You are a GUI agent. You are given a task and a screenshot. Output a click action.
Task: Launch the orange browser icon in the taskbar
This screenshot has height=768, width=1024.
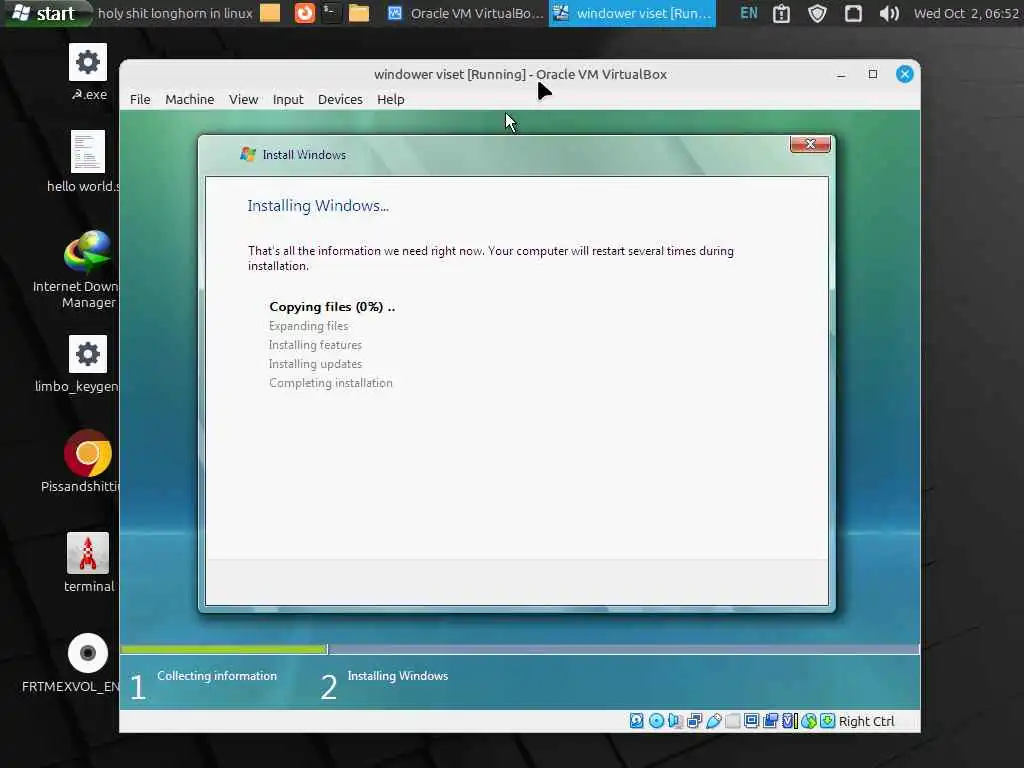[x=304, y=12]
